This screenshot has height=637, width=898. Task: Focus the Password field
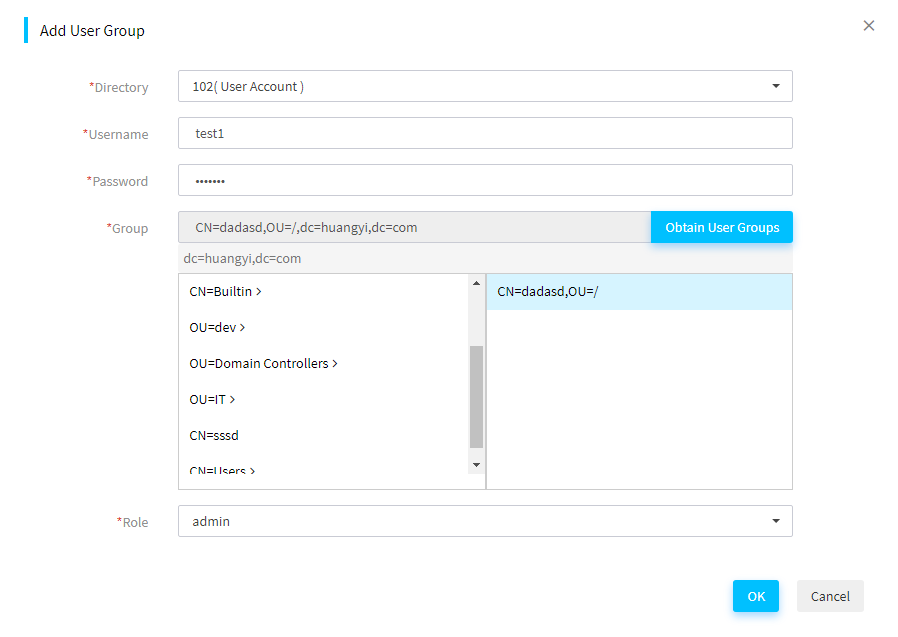(485, 180)
